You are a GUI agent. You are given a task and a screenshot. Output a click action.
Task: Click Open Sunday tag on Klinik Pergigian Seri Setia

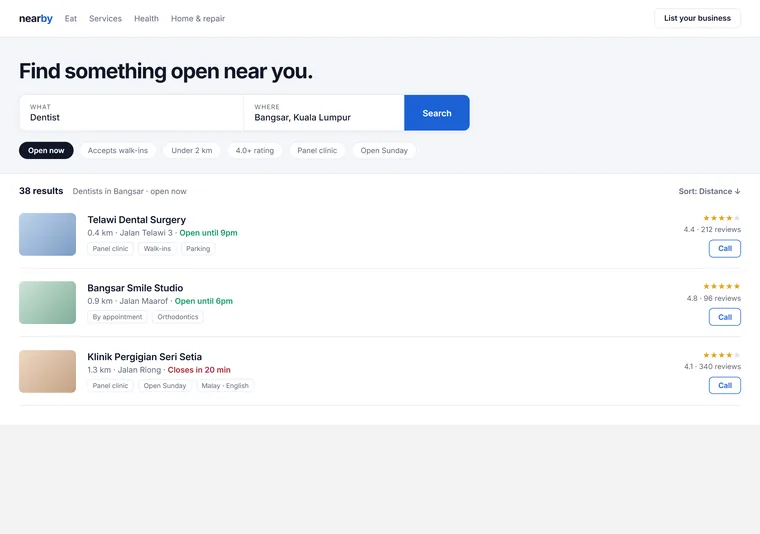coord(165,386)
